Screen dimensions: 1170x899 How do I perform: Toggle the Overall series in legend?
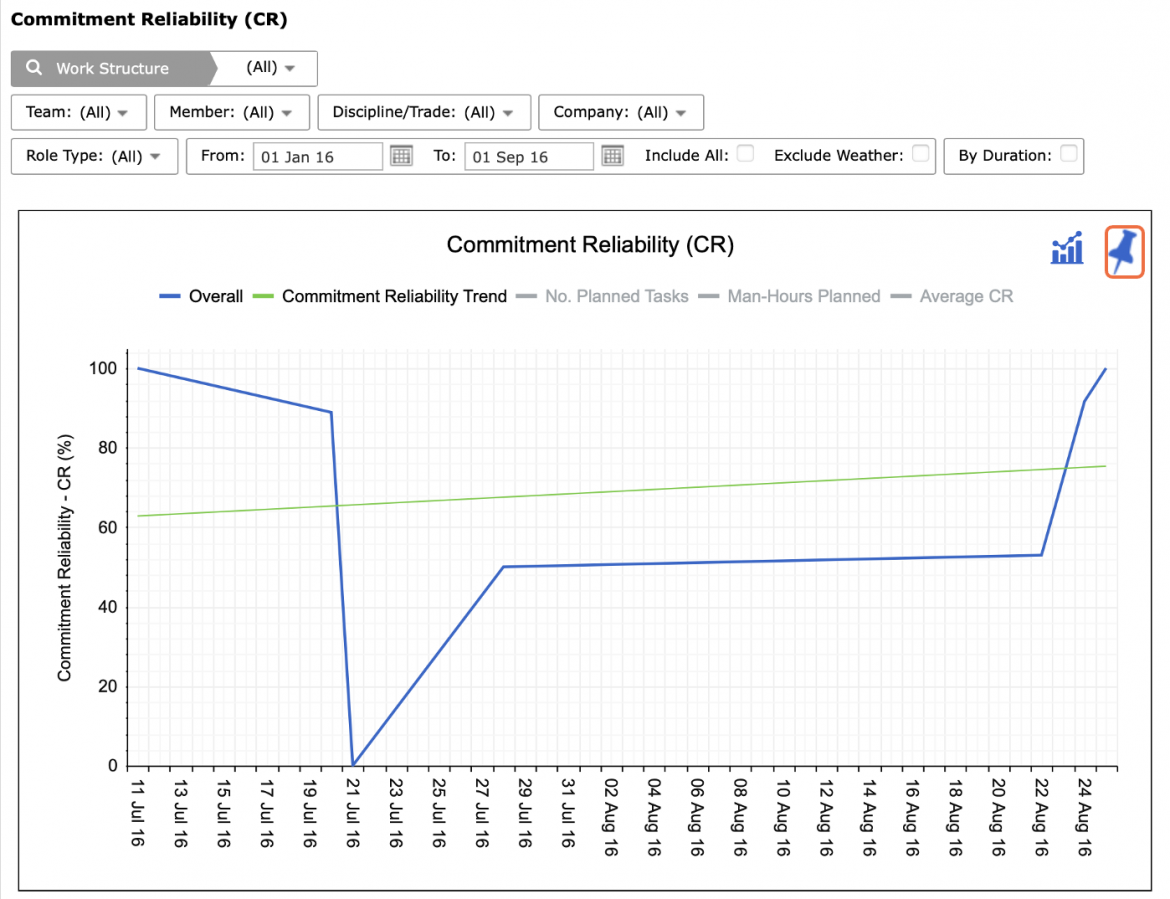point(201,296)
